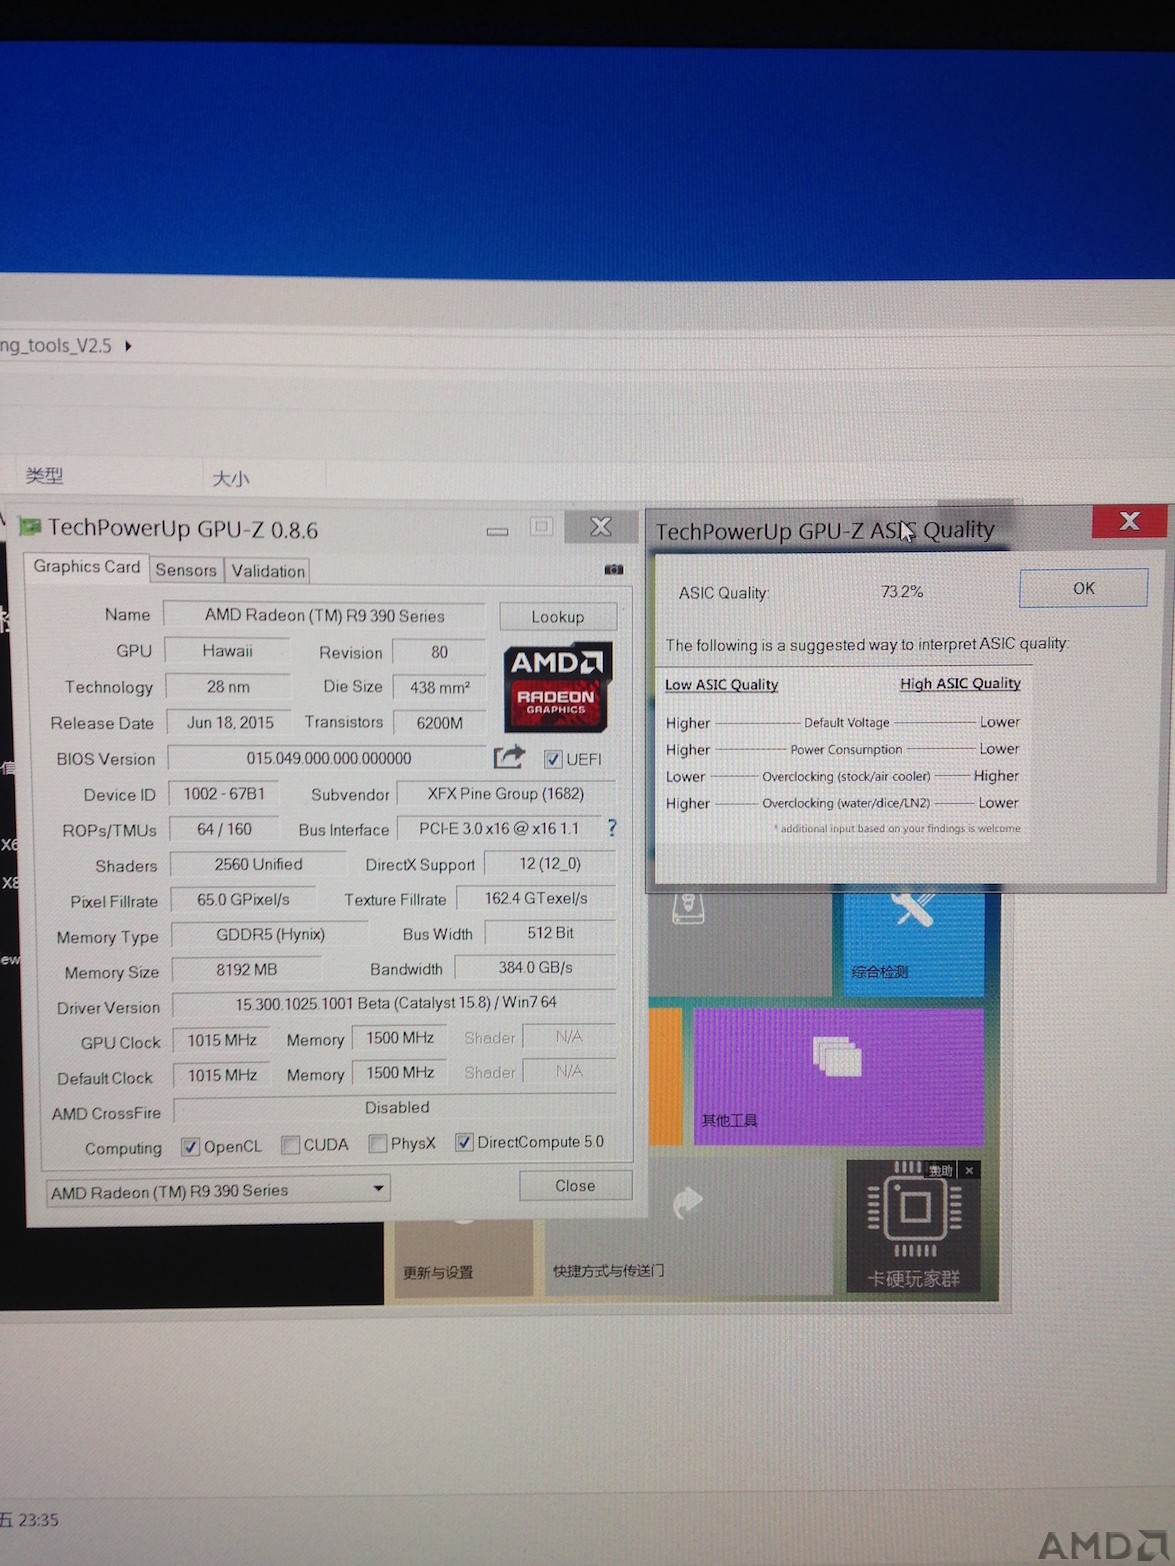Click the Bus Interface PCI-E 3.0 field
Image resolution: width=1175 pixels, height=1566 pixels.
(498, 829)
